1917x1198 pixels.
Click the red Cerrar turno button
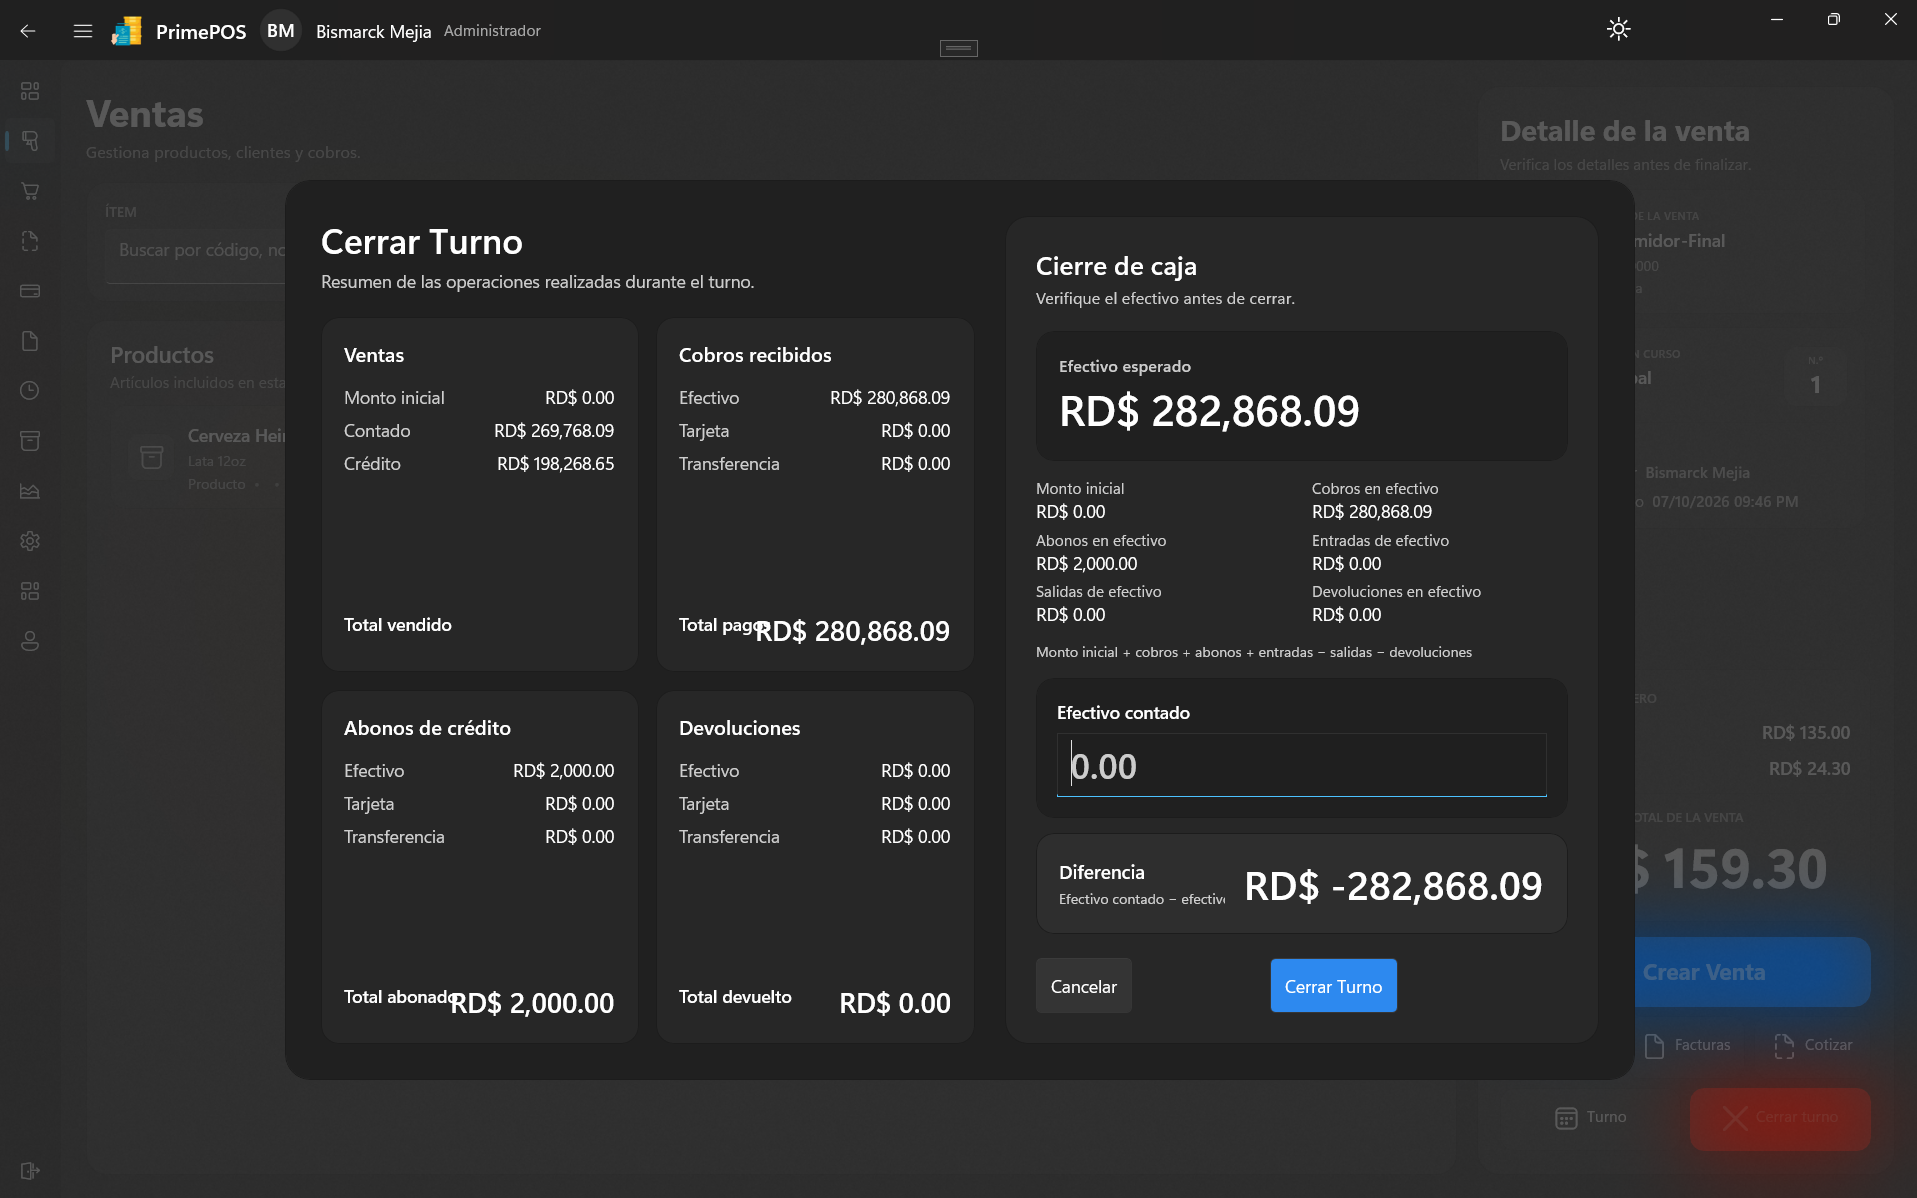(x=1780, y=1118)
